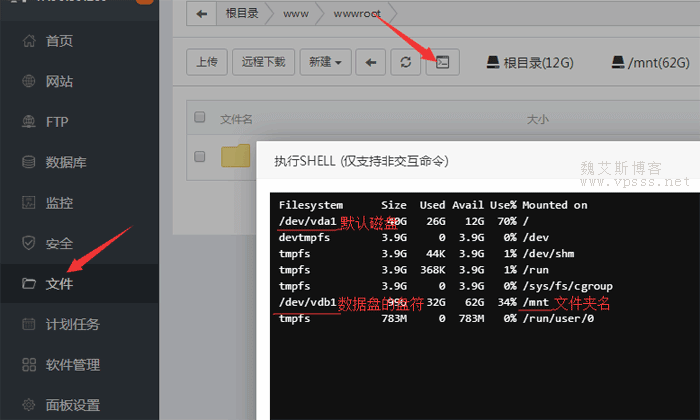700x420 pixels.
Task: Click the 根目录 breadcrumb segment
Action: (x=244, y=14)
